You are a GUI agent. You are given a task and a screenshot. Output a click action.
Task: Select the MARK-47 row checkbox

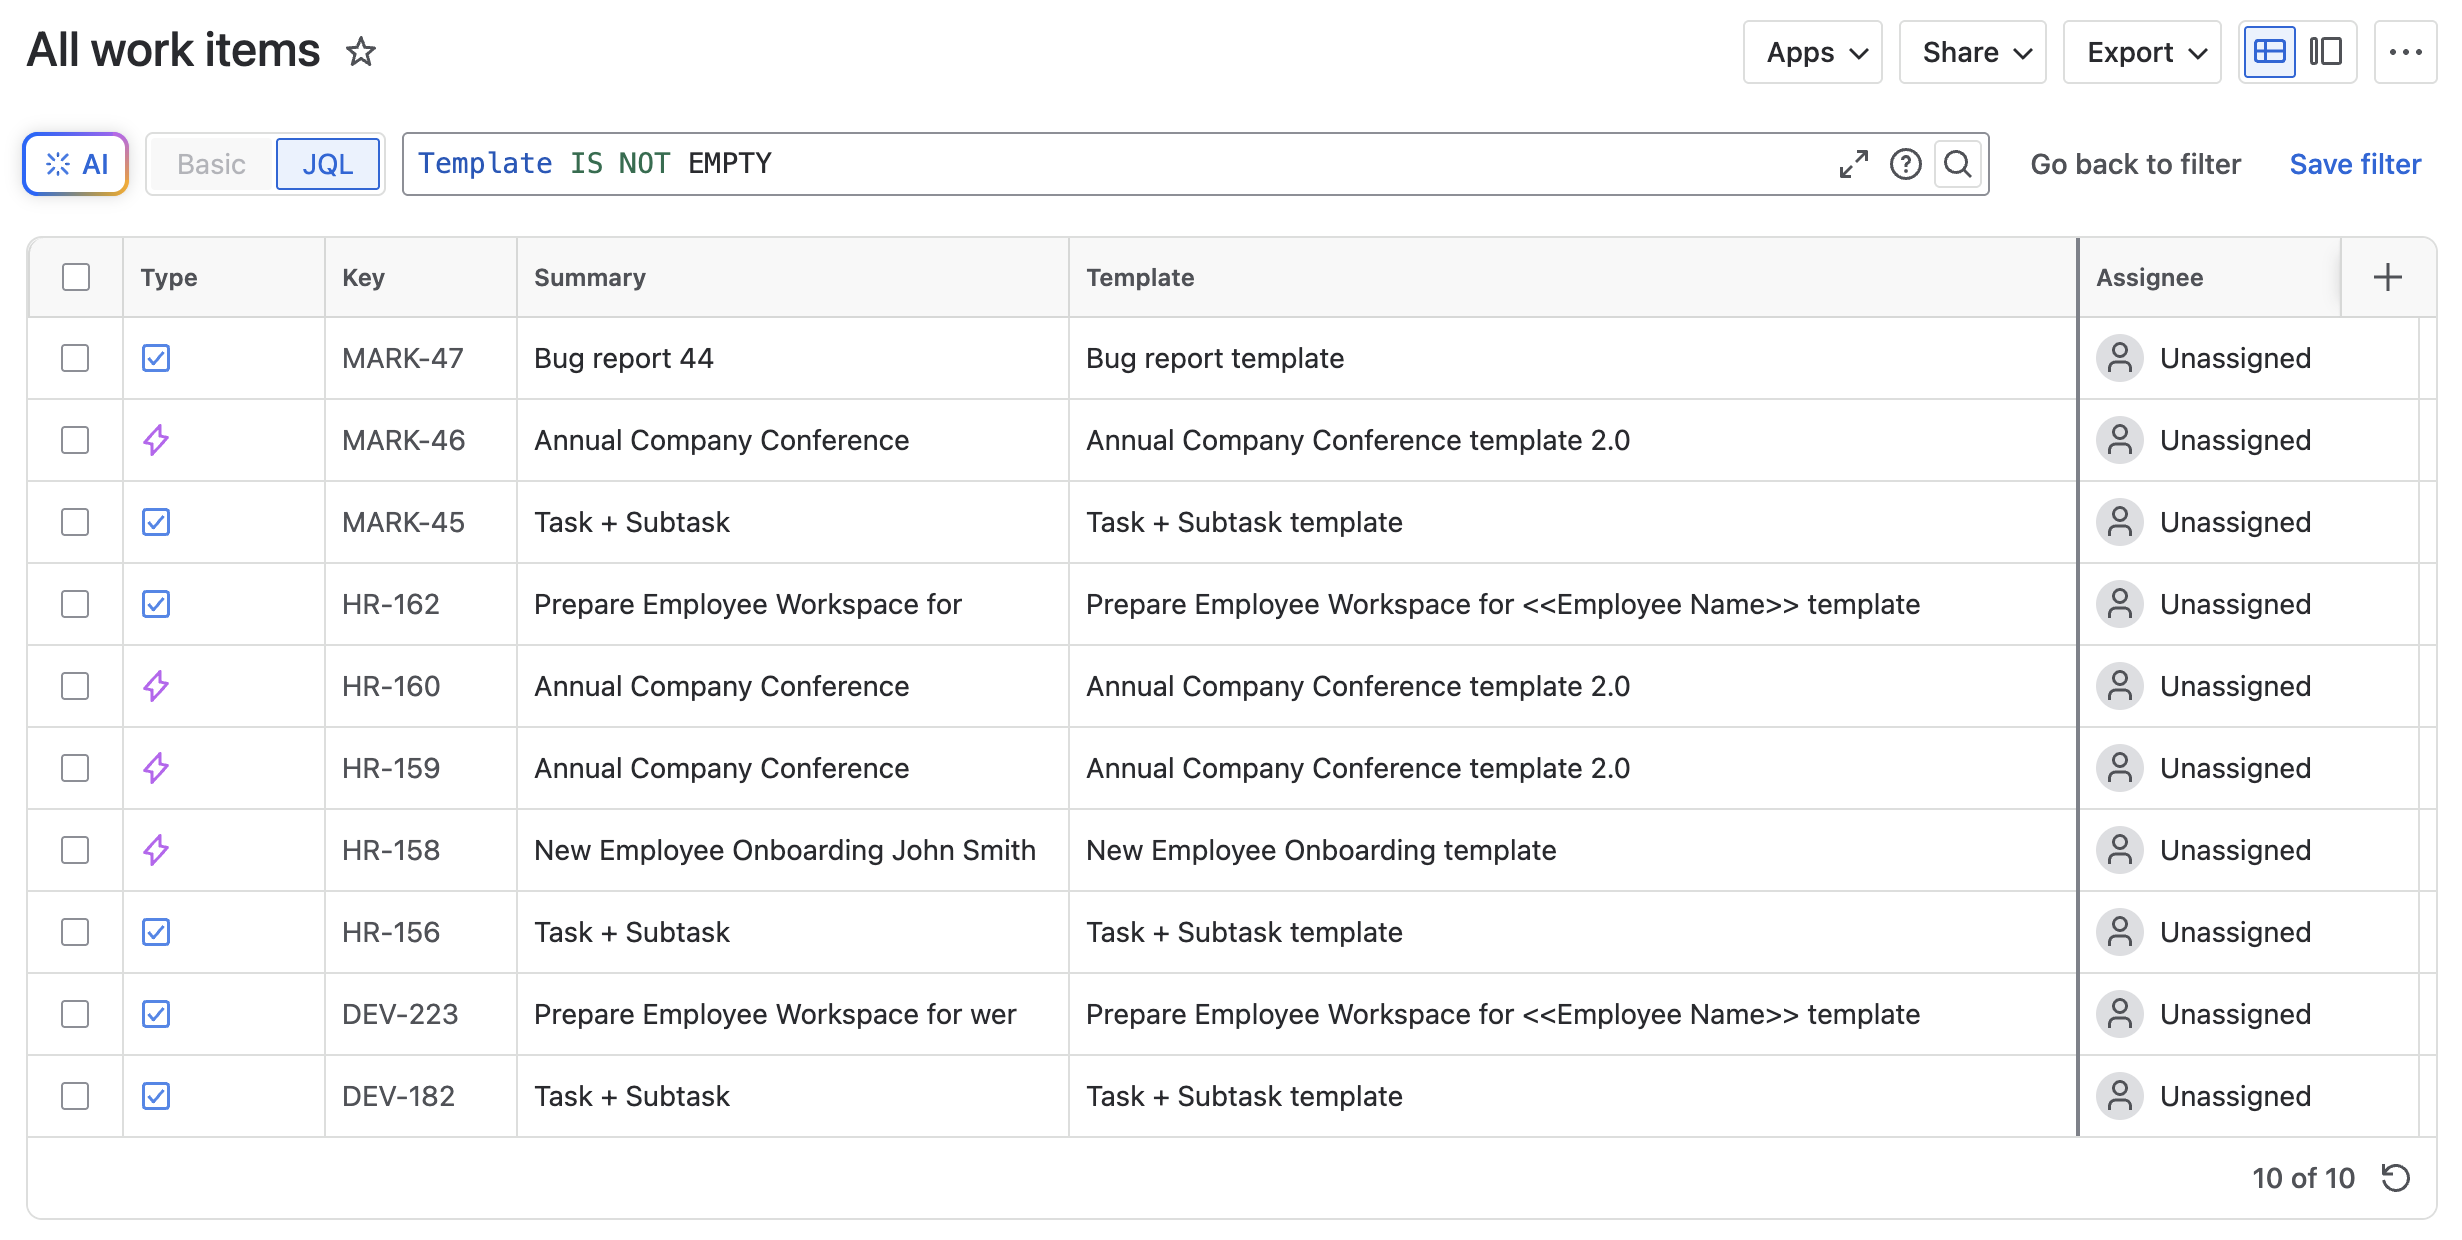point(76,358)
